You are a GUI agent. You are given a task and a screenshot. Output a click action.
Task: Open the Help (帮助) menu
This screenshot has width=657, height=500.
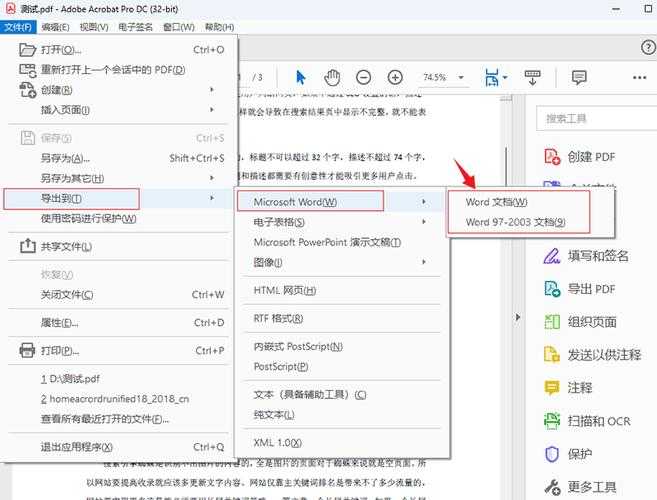pos(219,27)
